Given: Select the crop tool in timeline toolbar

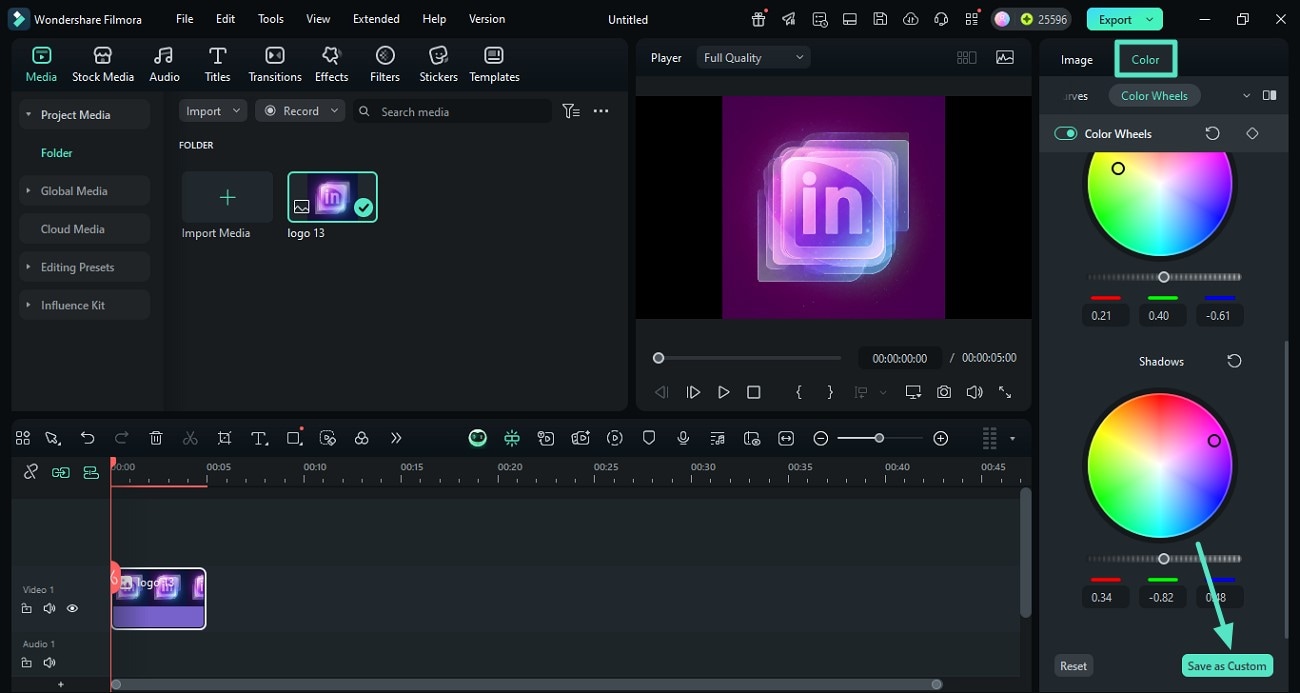Looking at the screenshot, I should click(x=224, y=438).
